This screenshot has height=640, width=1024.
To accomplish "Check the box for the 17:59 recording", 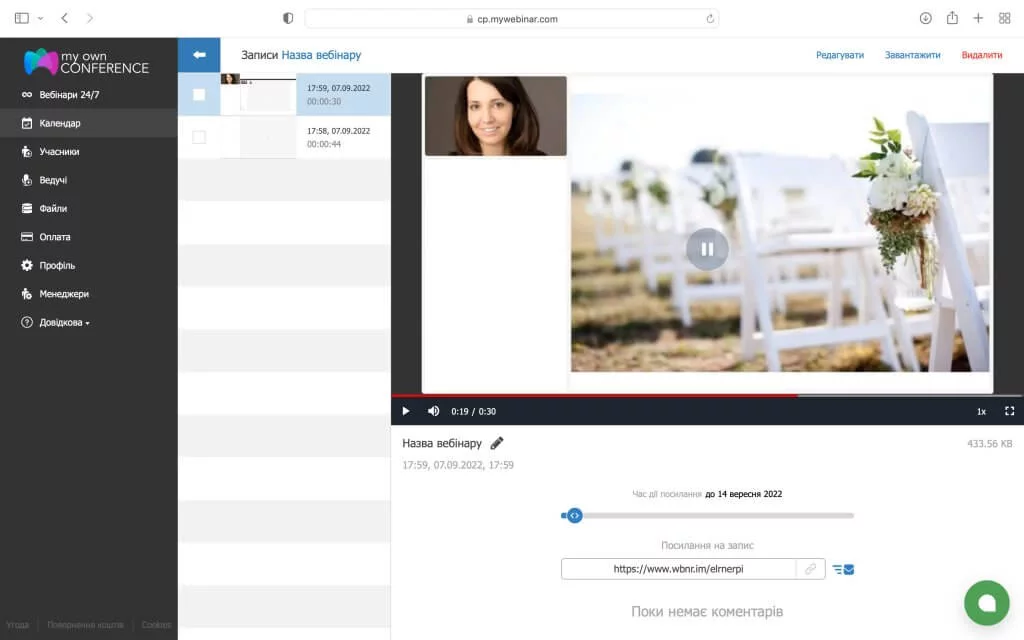I will click(199, 94).
